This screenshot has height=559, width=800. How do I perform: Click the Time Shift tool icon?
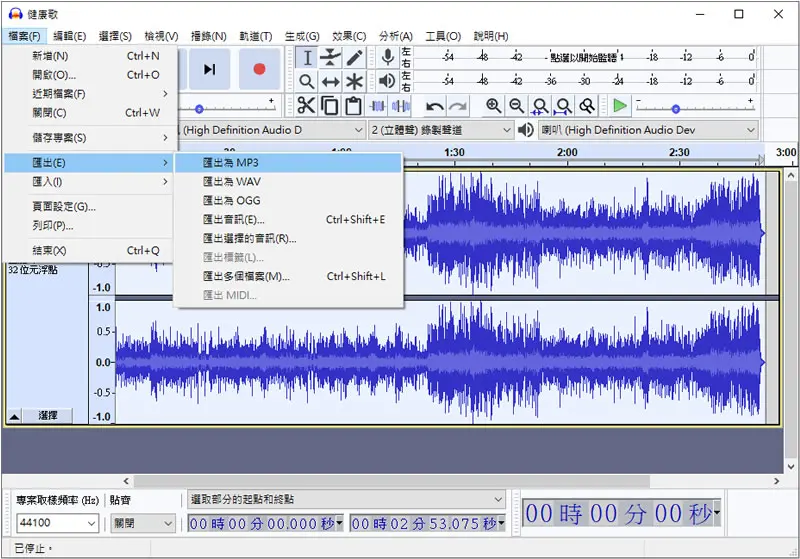[330, 82]
